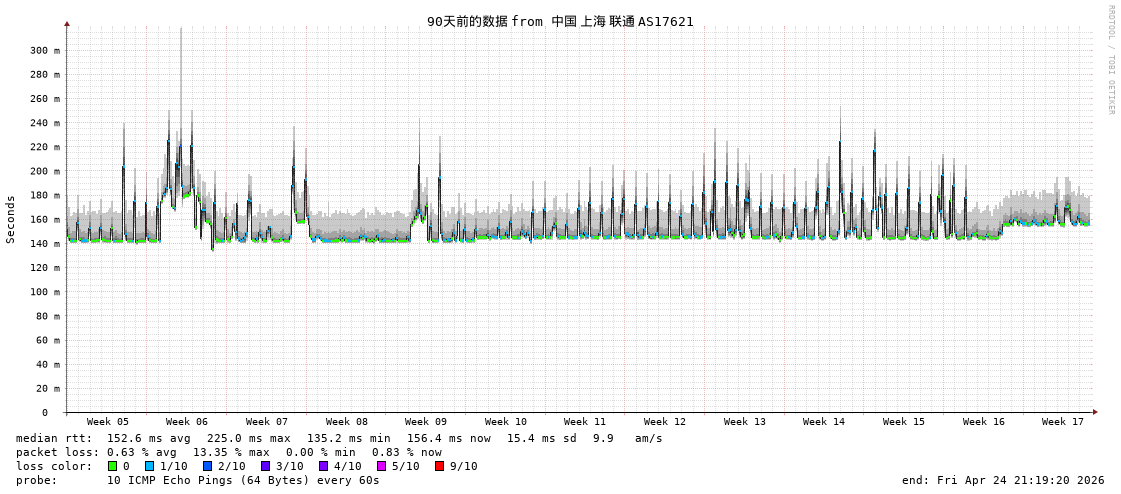Click the Week 13 axis label

[x=745, y=422]
